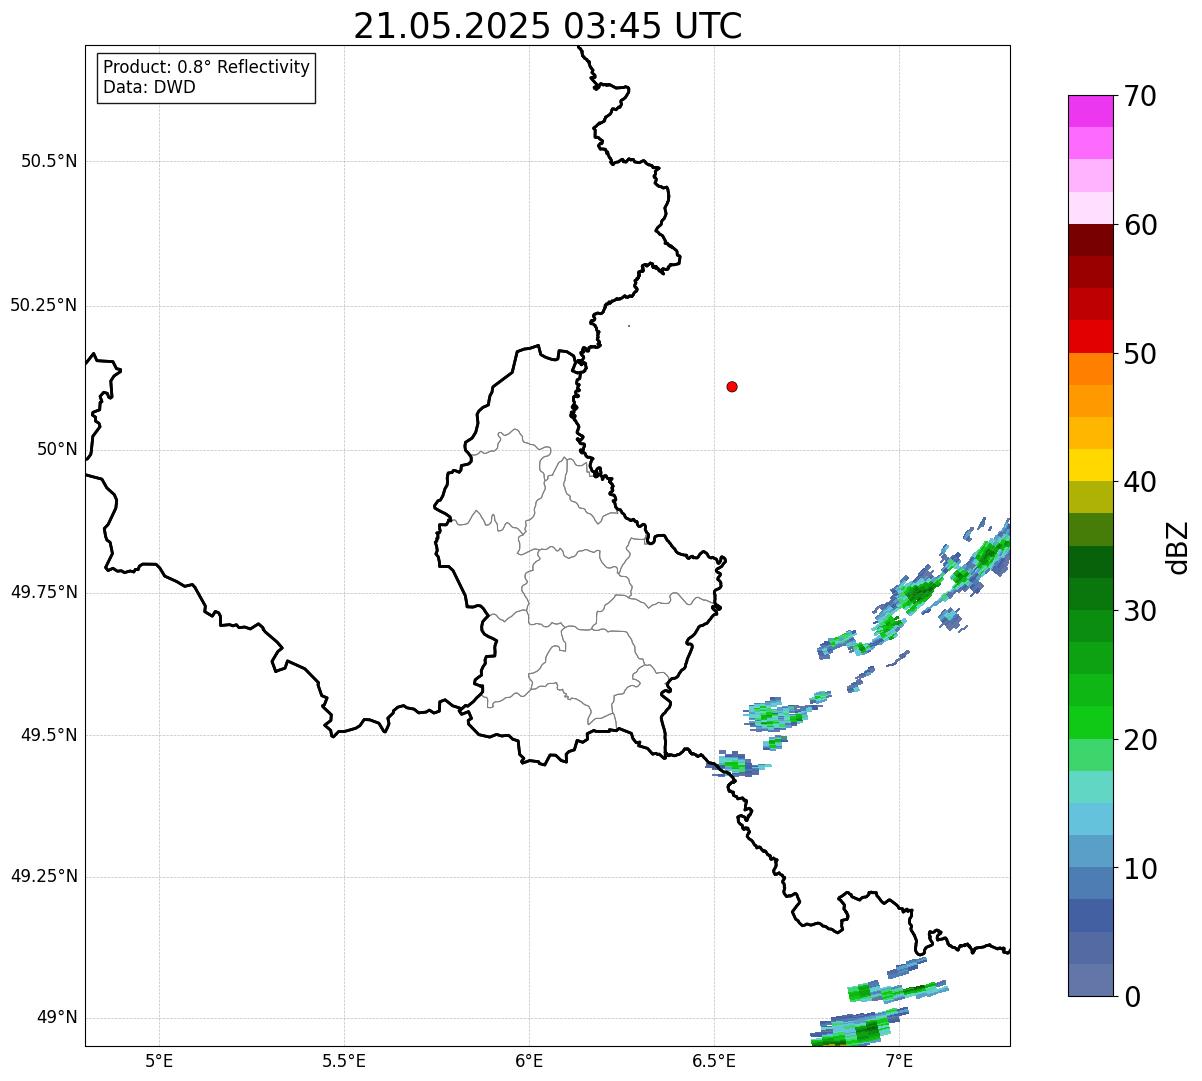Viewport: 1202px width, 1081px height.
Task: Click the 49.25°N latitude label
Action: pos(44,876)
